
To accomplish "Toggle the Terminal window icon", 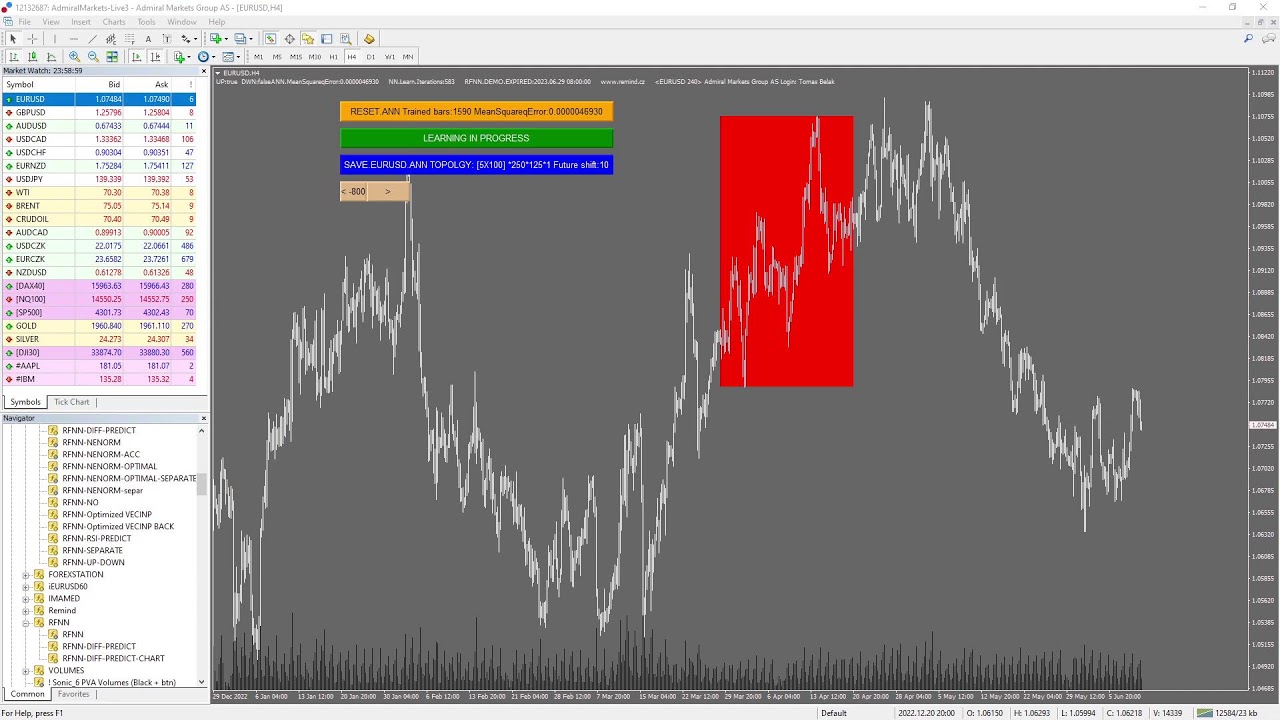I will (x=326, y=39).
